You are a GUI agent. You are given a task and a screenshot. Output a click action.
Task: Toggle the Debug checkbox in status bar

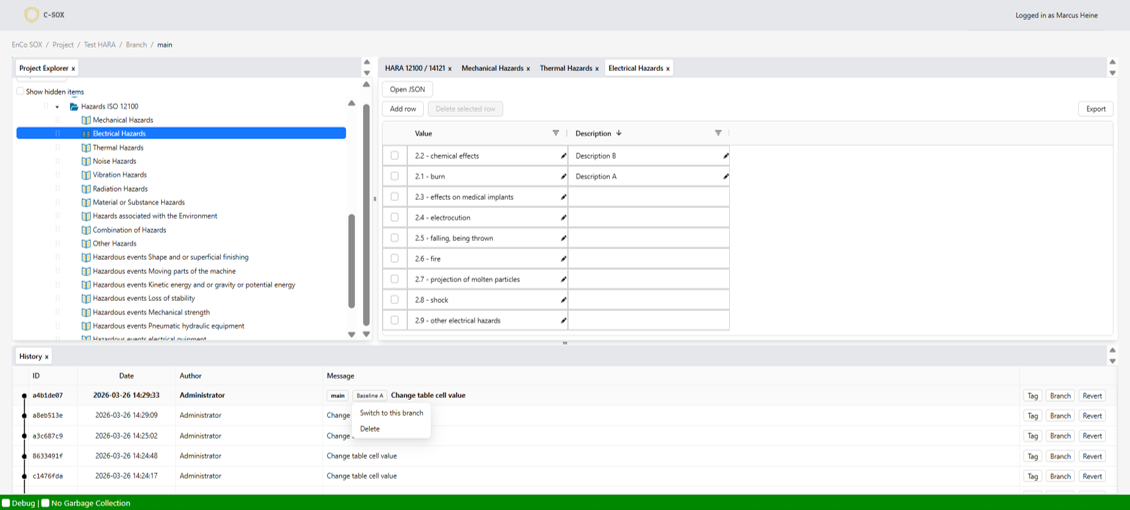click(x=6, y=503)
